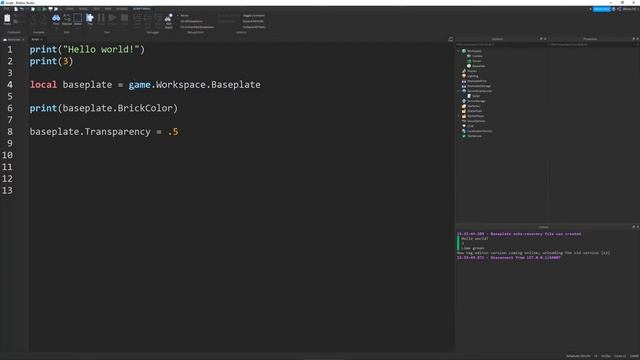Open the Find binoculars tool
This screenshot has height=360, width=640.
56,19
